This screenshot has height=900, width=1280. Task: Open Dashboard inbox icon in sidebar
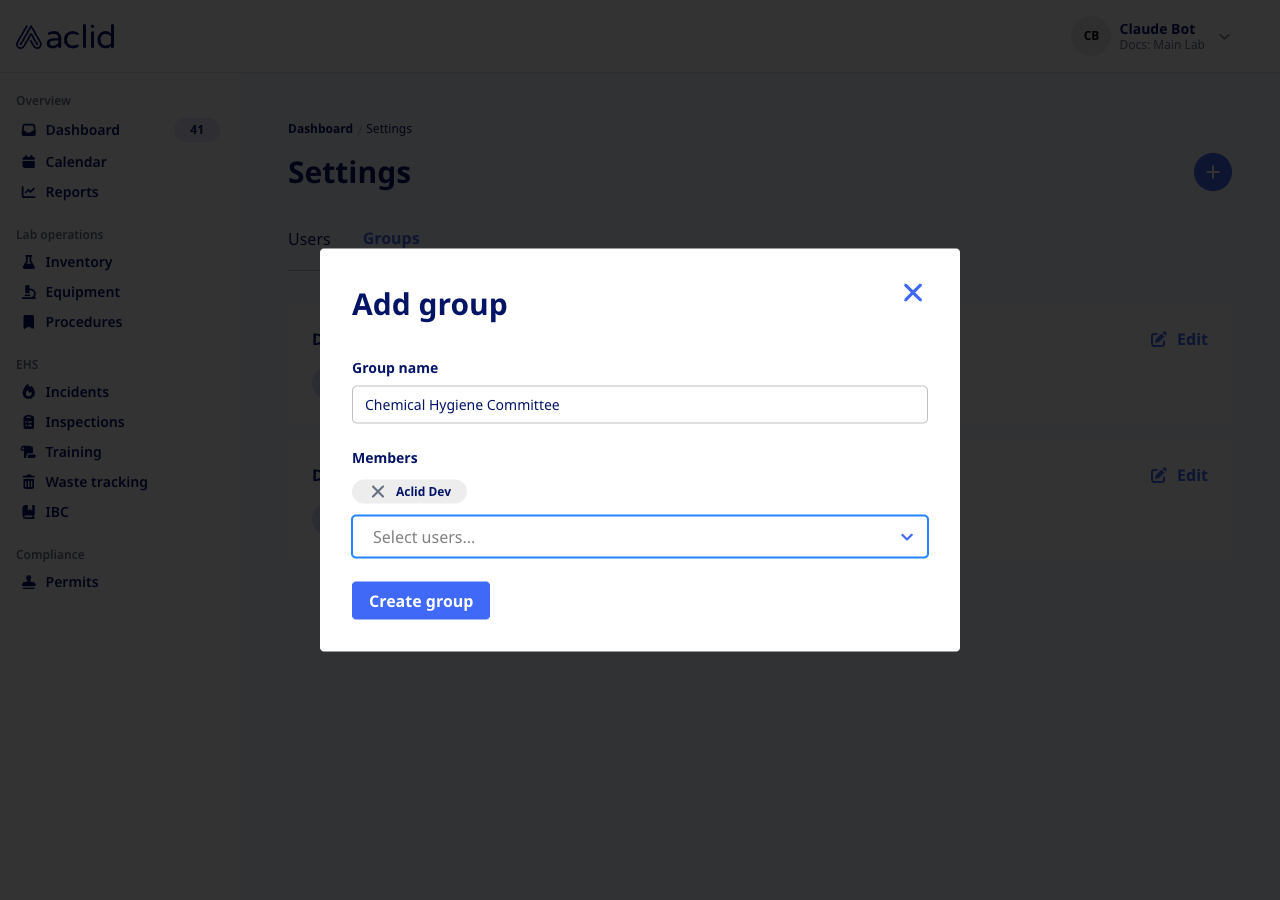point(29,130)
